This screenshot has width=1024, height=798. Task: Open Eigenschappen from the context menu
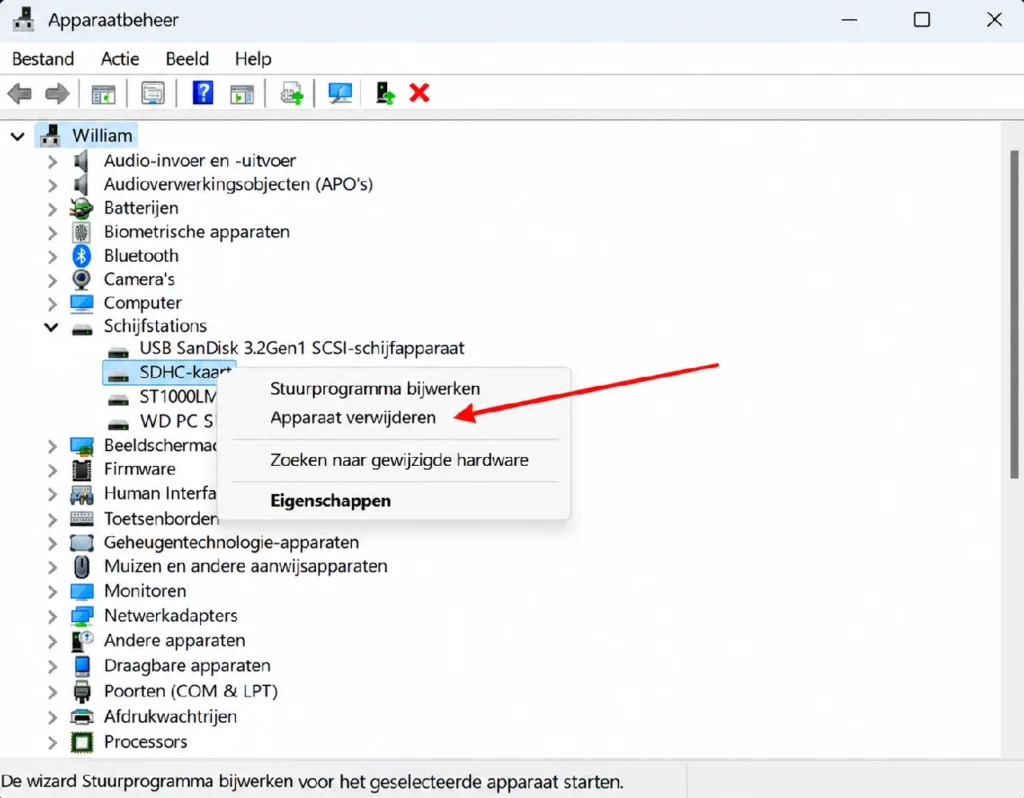coord(330,501)
